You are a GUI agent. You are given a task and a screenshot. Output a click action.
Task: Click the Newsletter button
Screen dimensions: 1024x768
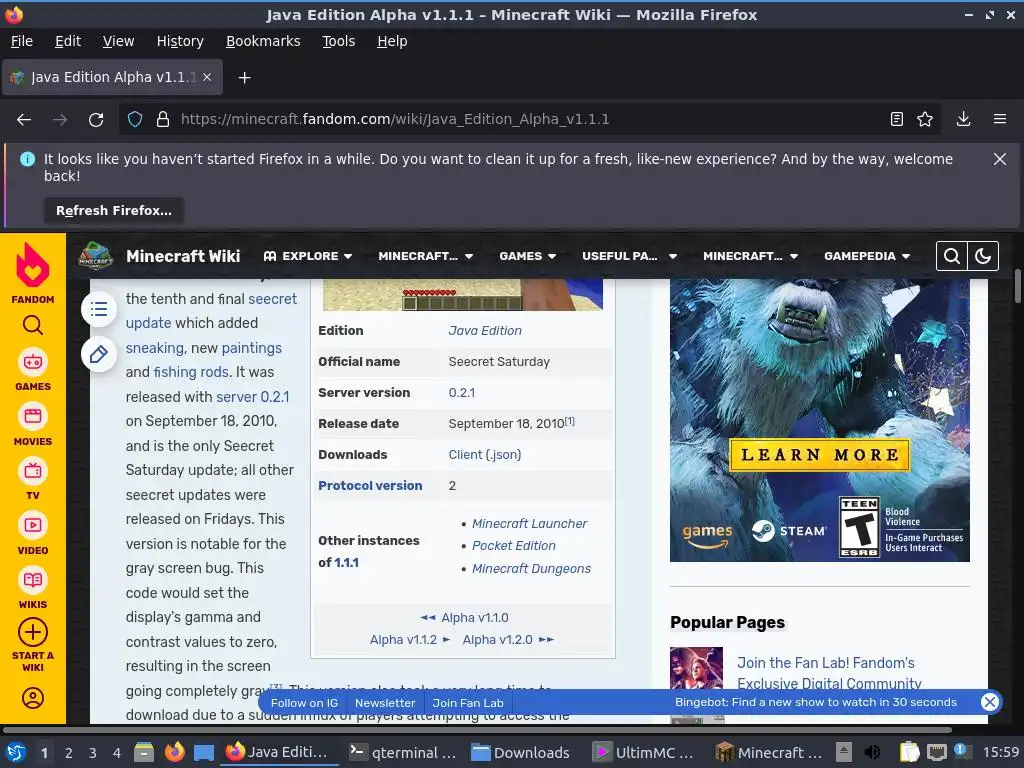click(x=385, y=703)
